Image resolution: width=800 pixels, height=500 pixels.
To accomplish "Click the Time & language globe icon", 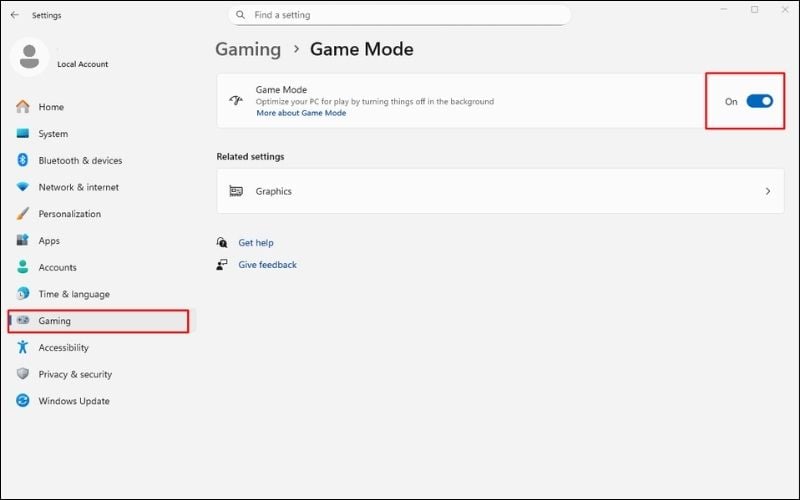I will click(22, 293).
